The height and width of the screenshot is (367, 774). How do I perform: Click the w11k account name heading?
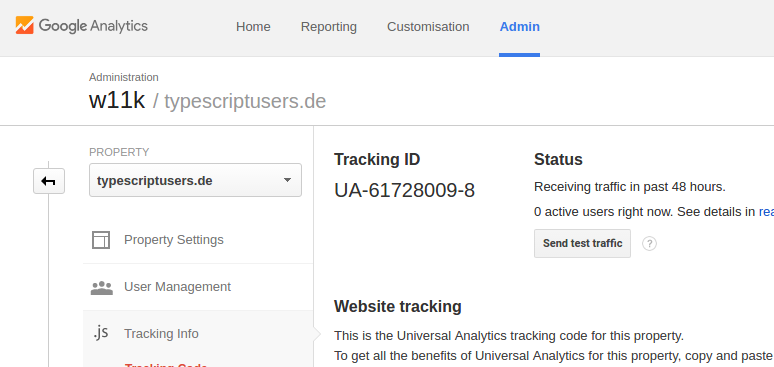(117, 101)
